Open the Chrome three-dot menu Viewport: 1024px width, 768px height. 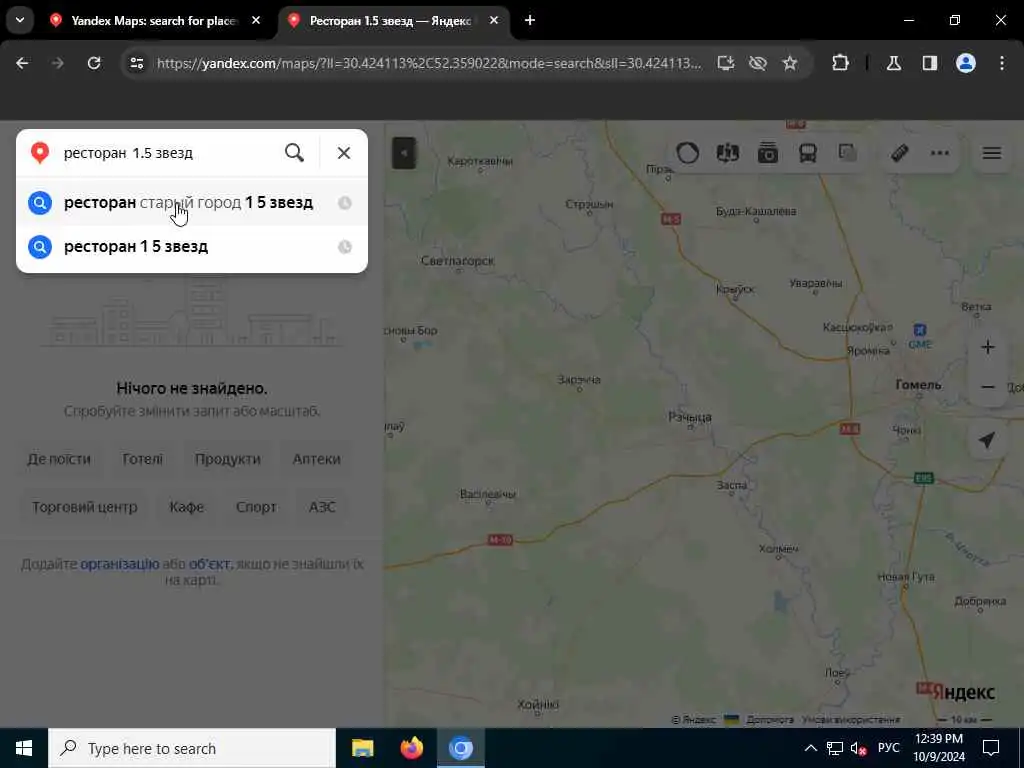(1002, 63)
